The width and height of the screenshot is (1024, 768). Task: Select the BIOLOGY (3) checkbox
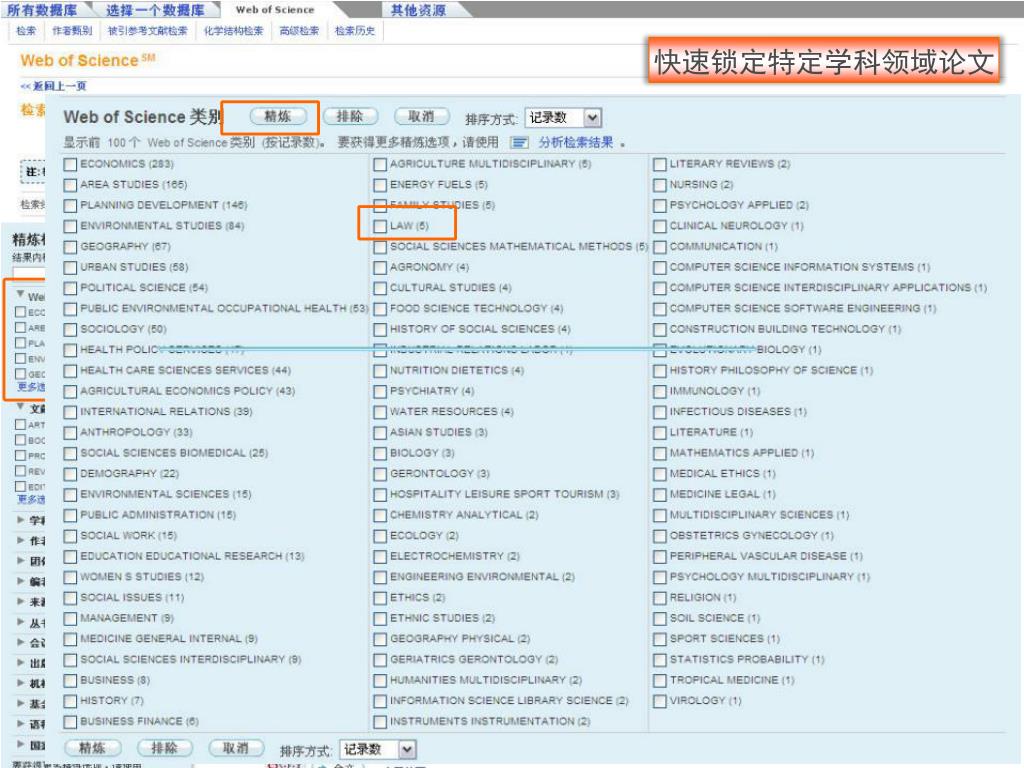pyautogui.click(x=380, y=454)
